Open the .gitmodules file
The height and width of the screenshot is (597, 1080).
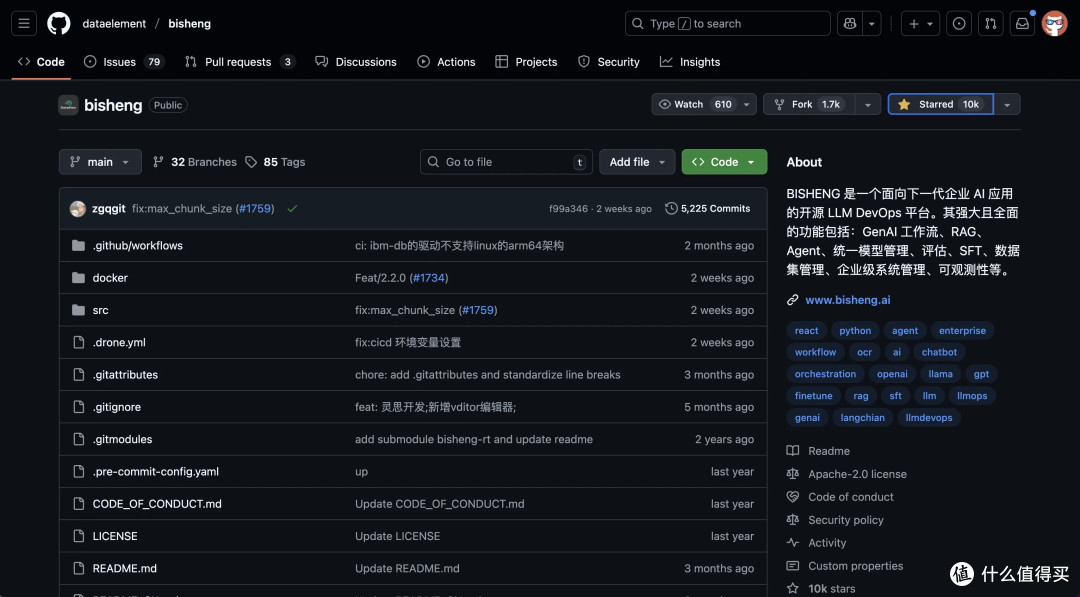coord(123,439)
